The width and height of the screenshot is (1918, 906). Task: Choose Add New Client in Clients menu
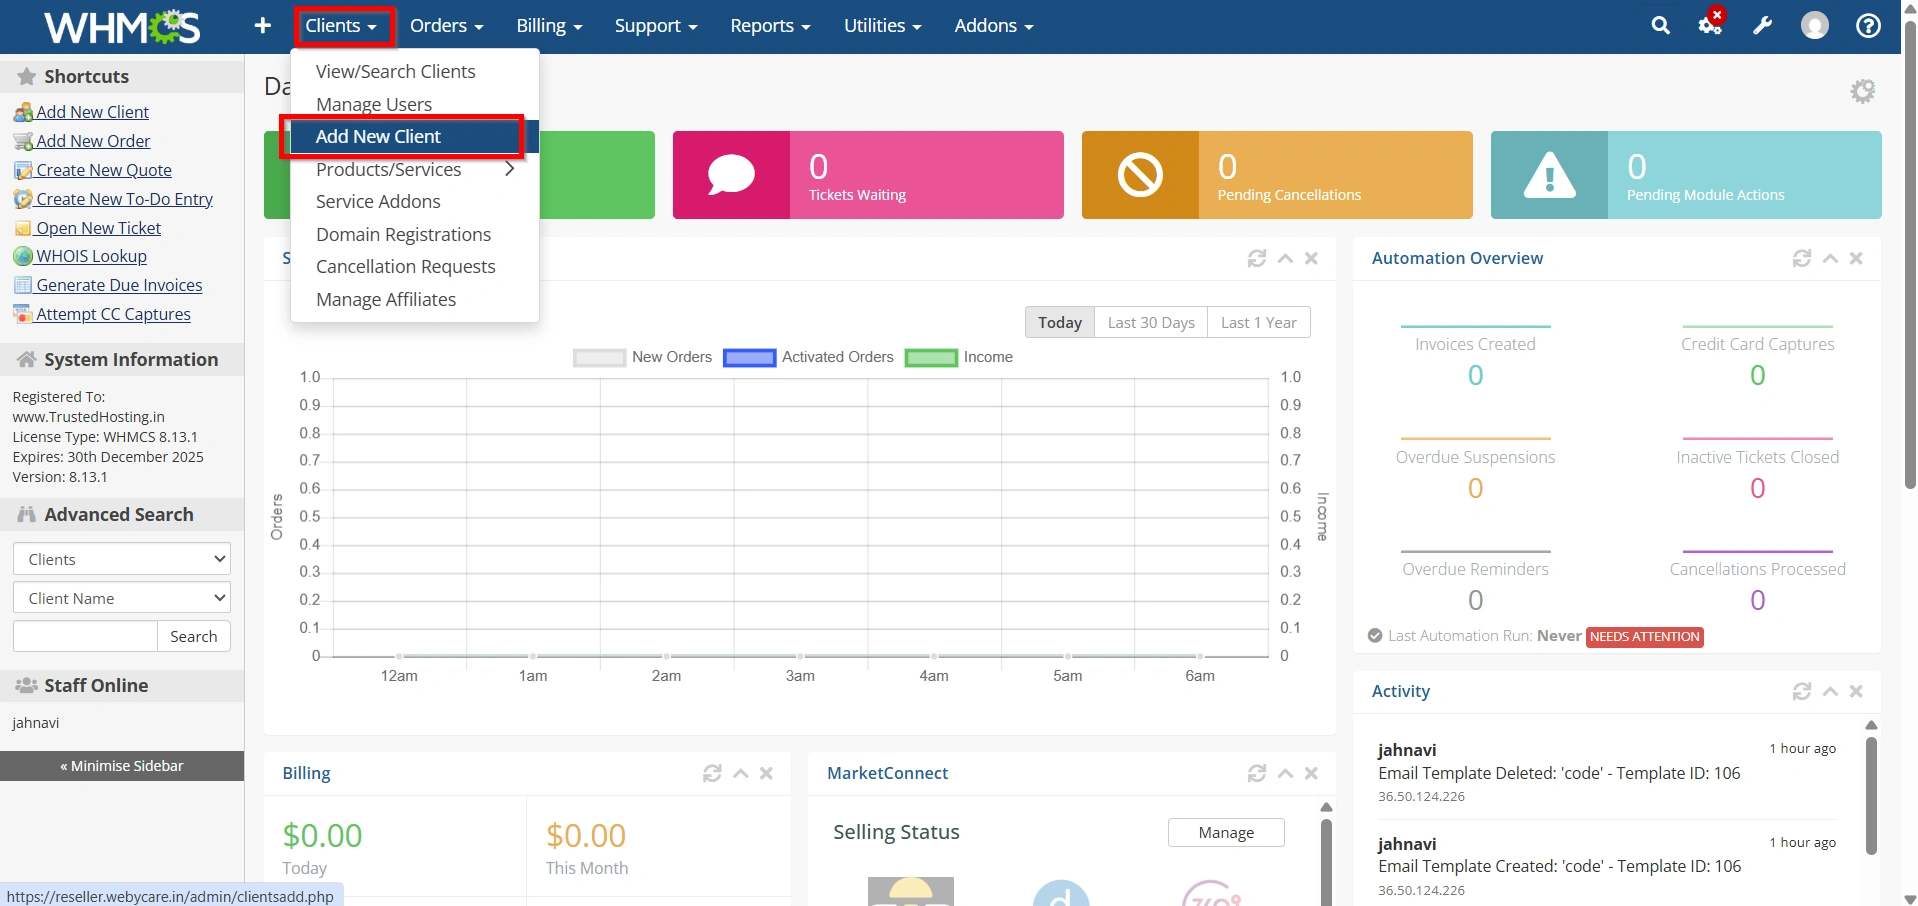[x=415, y=137]
